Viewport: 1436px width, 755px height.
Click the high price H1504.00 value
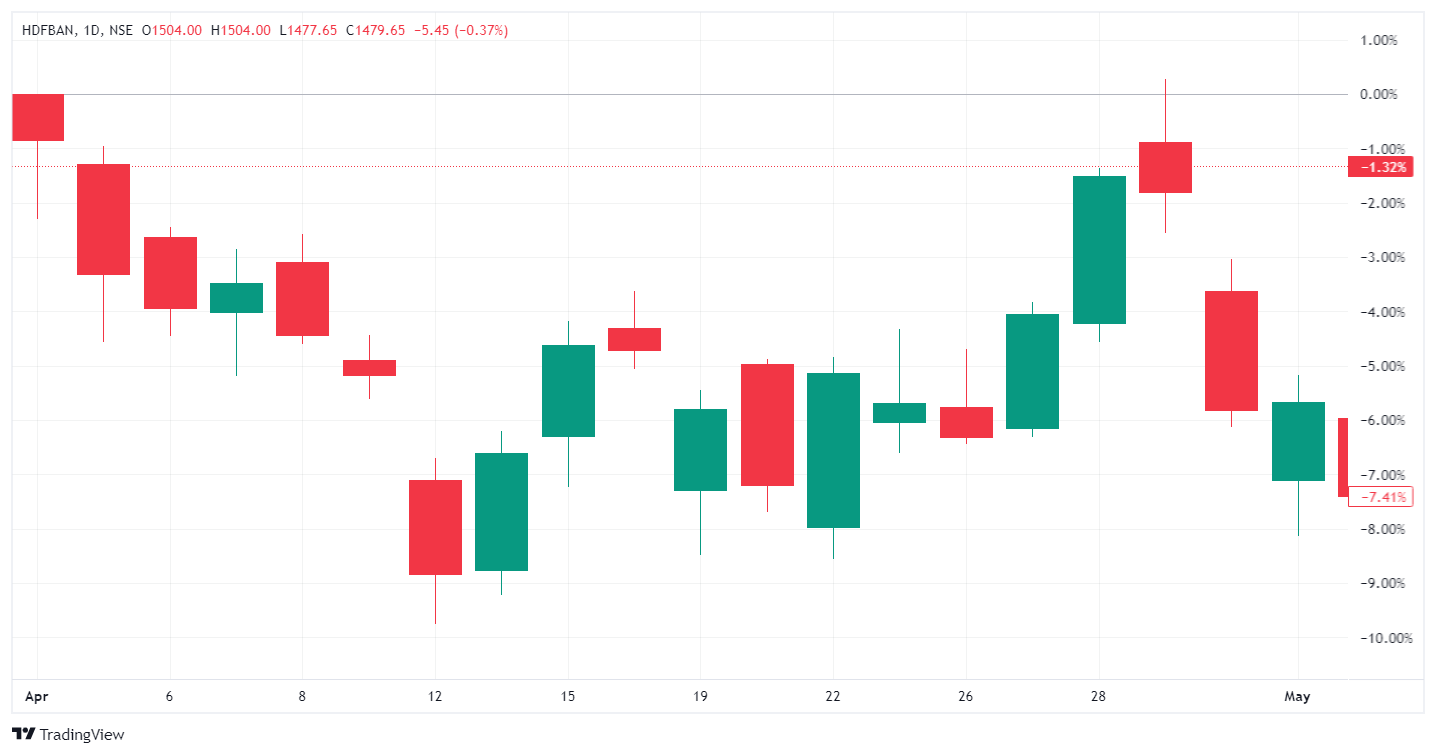[x=241, y=30]
